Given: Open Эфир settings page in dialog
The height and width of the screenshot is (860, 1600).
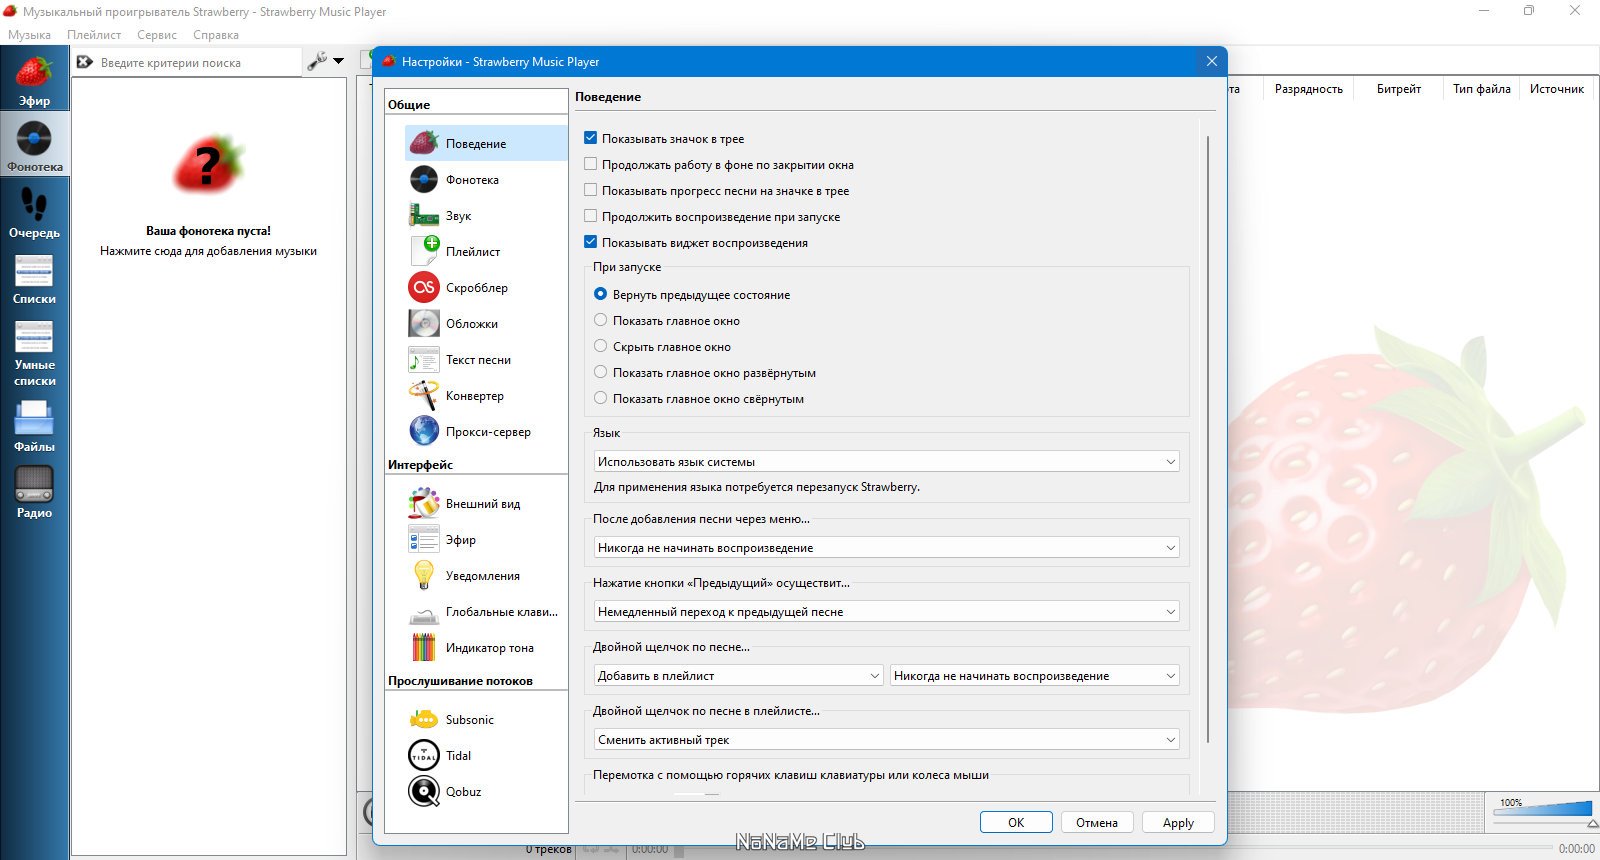Looking at the screenshot, I should click(486, 539).
